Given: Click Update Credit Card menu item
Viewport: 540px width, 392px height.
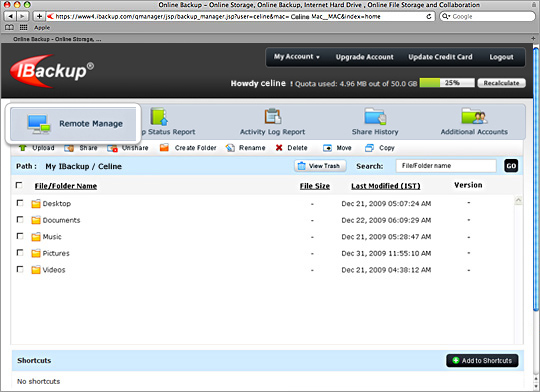Looking at the screenshot, I should click(x=440, y=57).
